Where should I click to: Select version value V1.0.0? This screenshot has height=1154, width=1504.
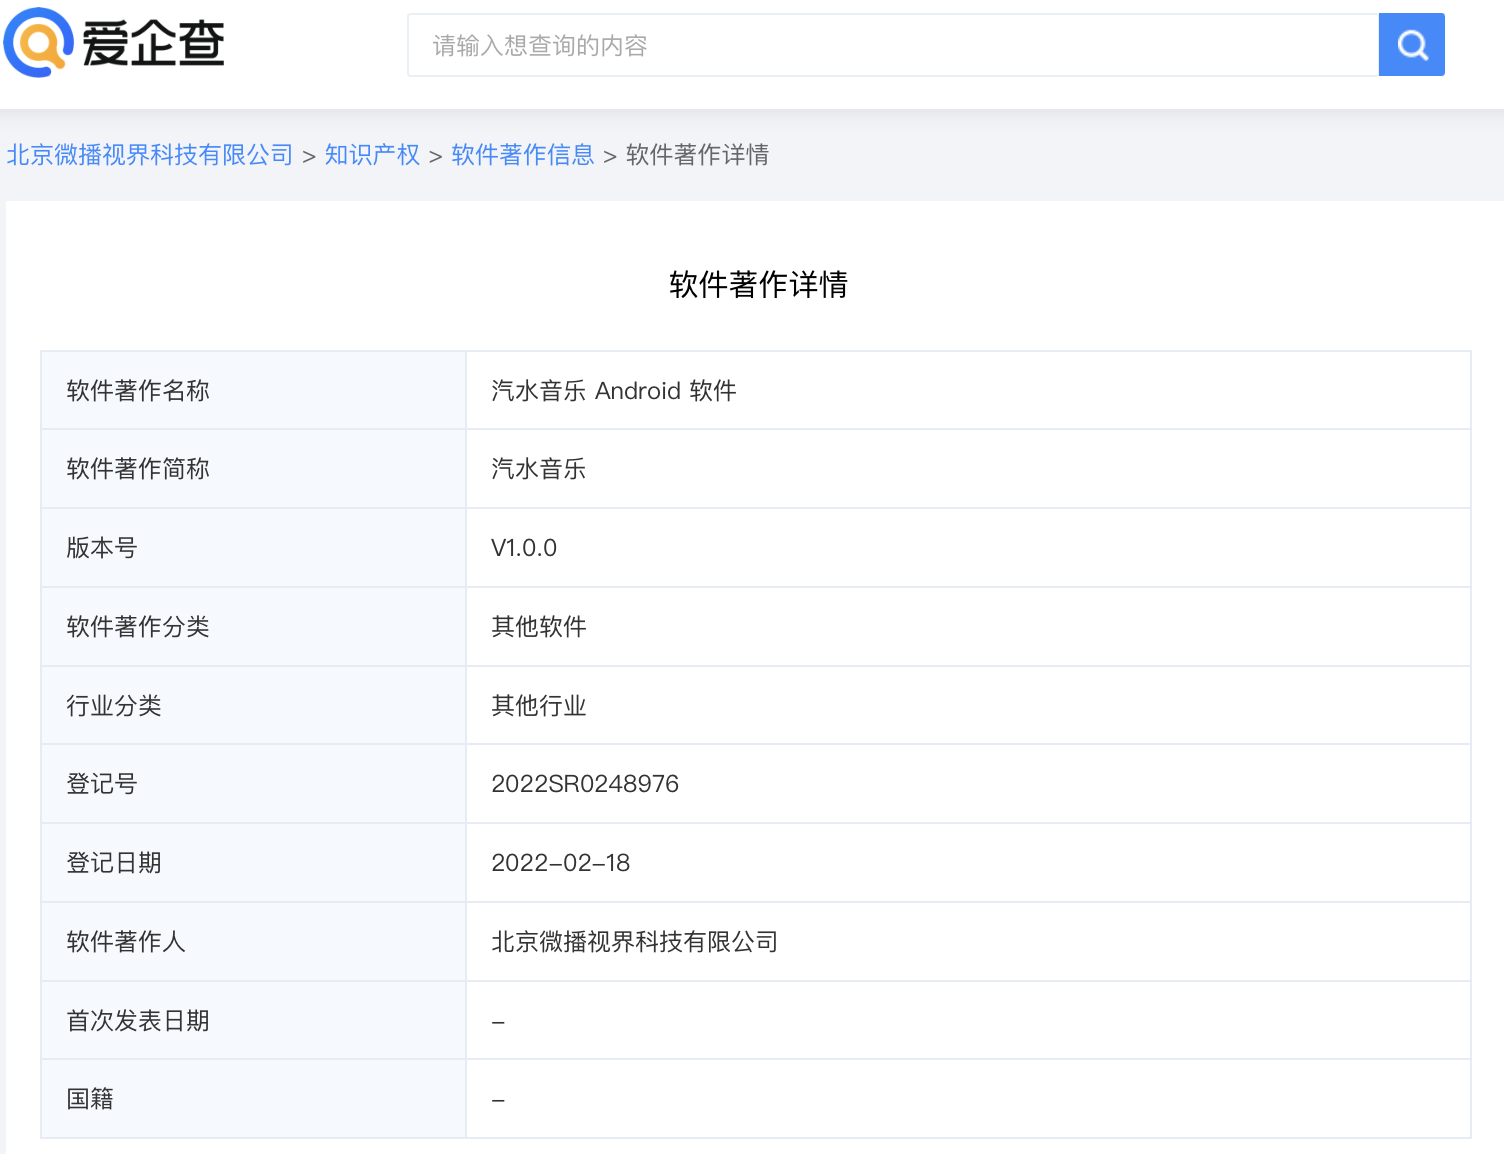click(524, 548)
